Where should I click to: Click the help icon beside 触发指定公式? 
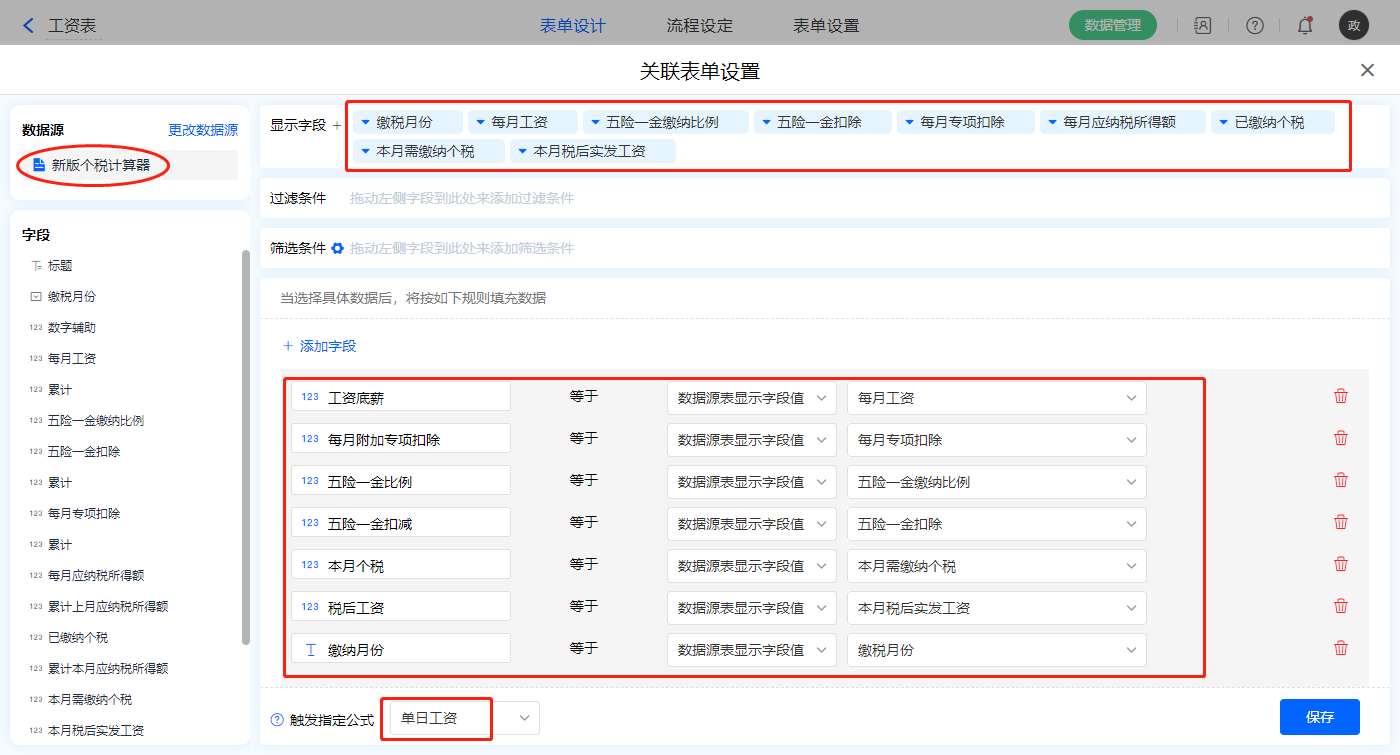[x=277, y=719]
